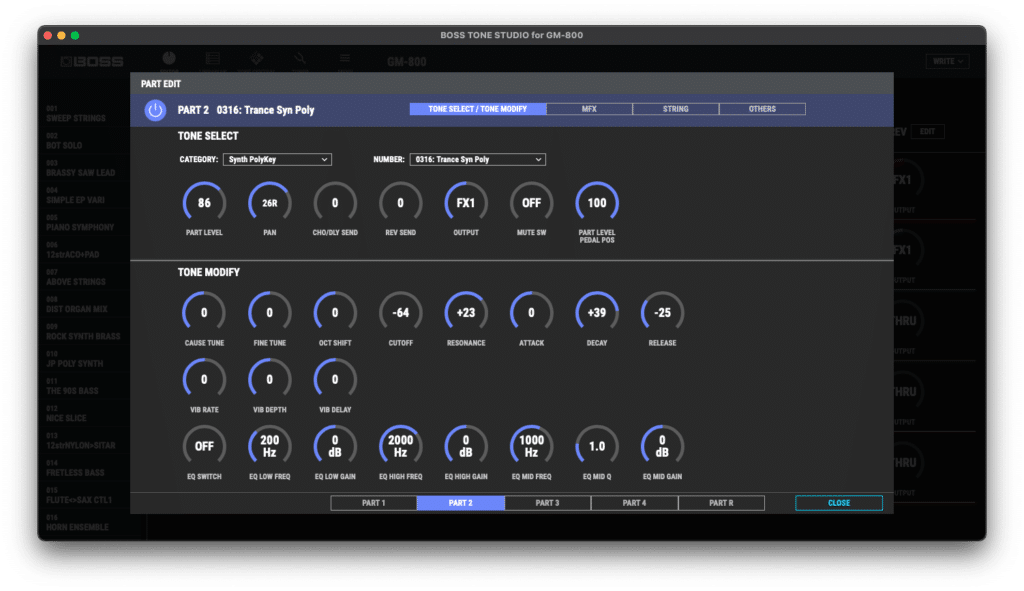Click the EQ High Gain knob
This screenshot has width=1024, height=591.
(x=466, y=446)
